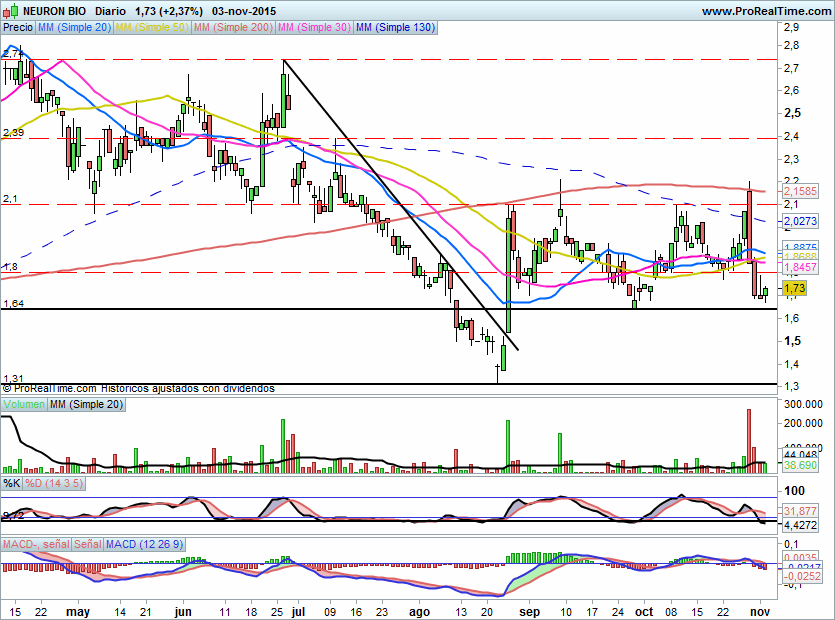This screenshot has height=620, width=835.
Task: Click the candlestick chart icon beside NEURON BIO
Action: (11, 11)
